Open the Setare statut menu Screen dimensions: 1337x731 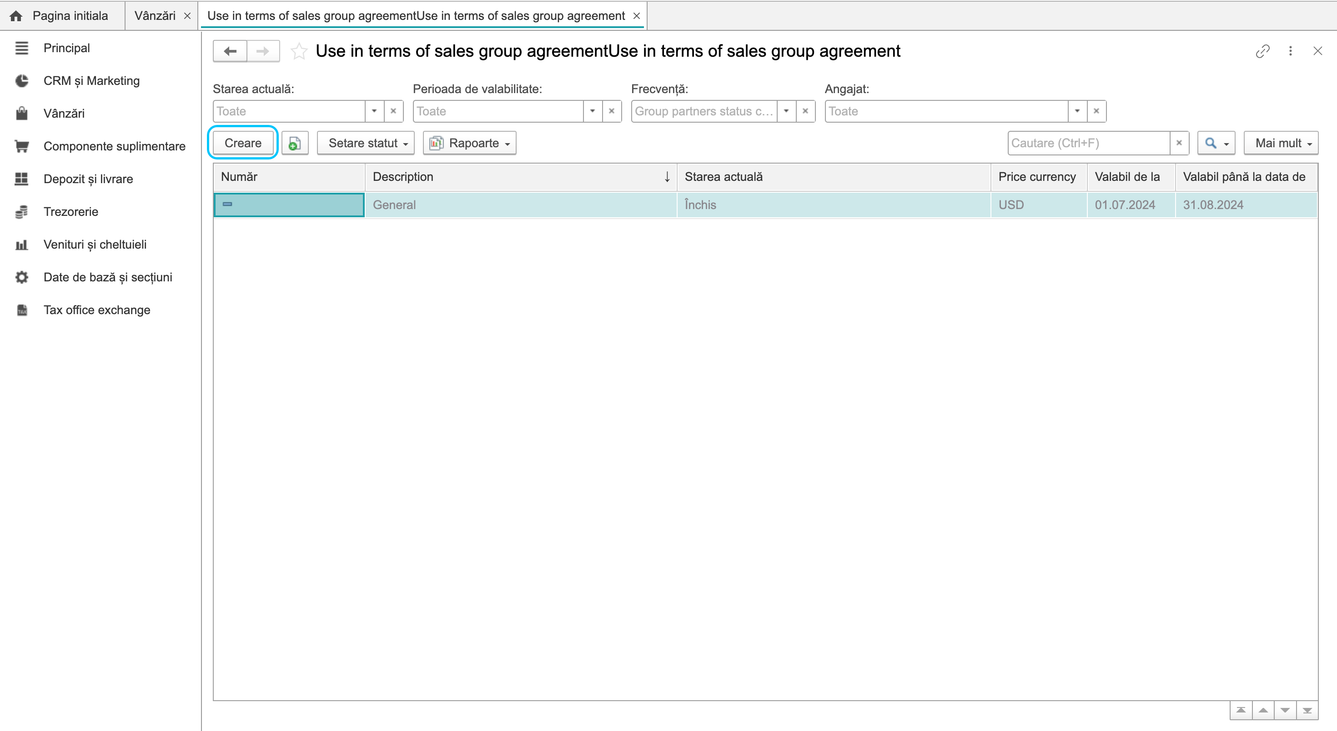point(366,143)
